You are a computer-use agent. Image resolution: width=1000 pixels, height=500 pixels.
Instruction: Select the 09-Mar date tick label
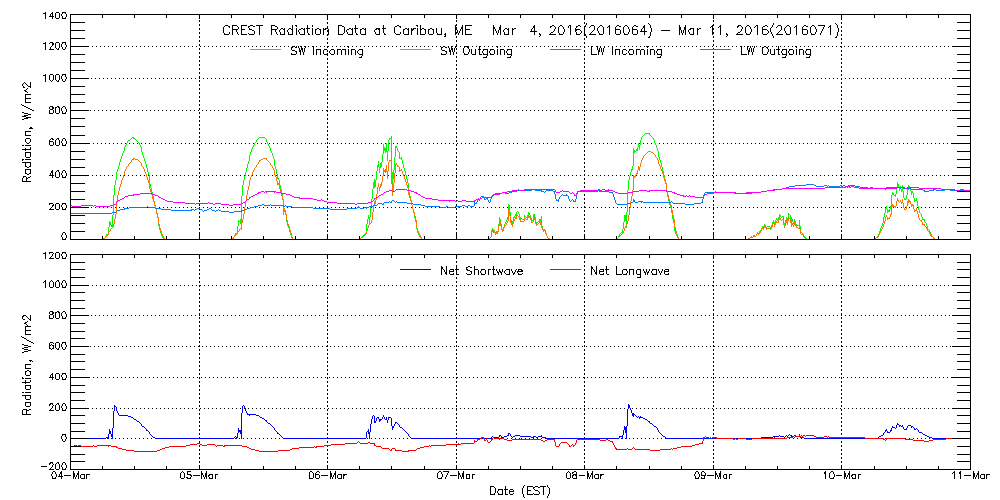(713, 477)
